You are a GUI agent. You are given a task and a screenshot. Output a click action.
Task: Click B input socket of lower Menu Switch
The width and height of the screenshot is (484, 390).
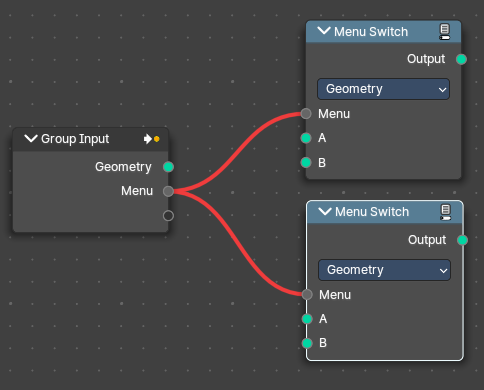click(x=307, y=343)
